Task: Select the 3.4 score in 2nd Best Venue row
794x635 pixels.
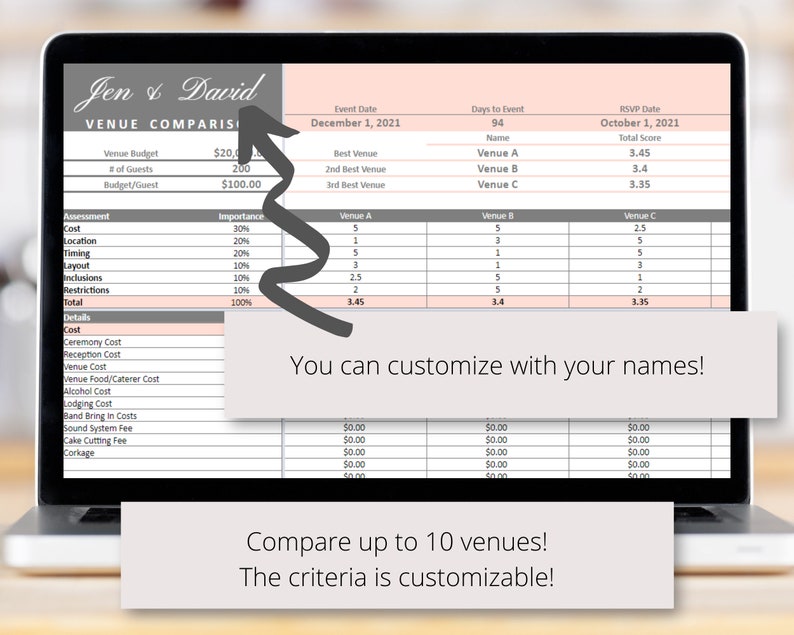Action: click(x=640, y=169)
